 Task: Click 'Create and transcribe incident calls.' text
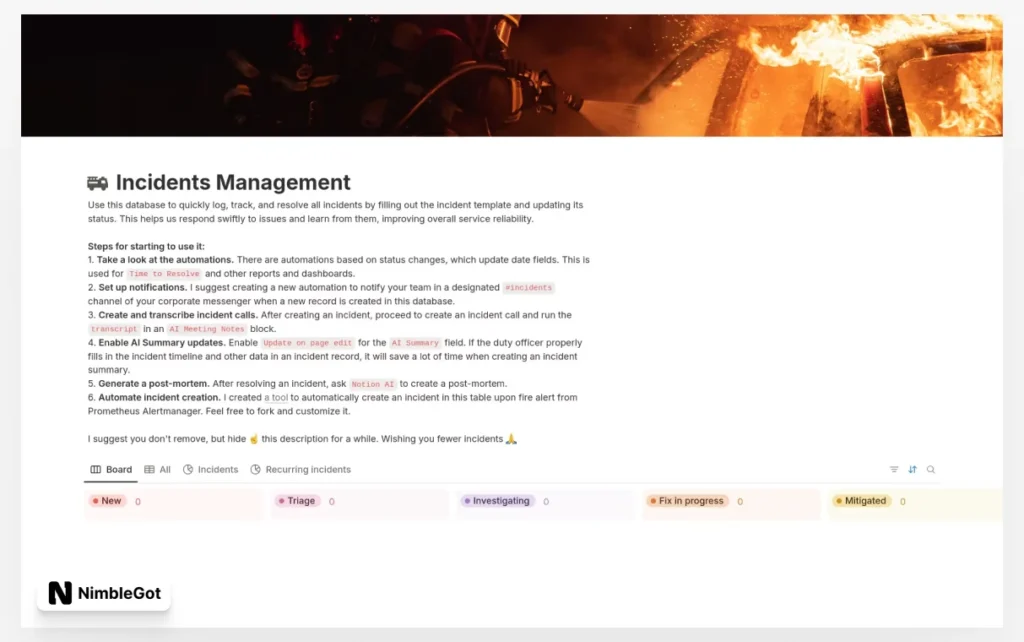point(178,315)
